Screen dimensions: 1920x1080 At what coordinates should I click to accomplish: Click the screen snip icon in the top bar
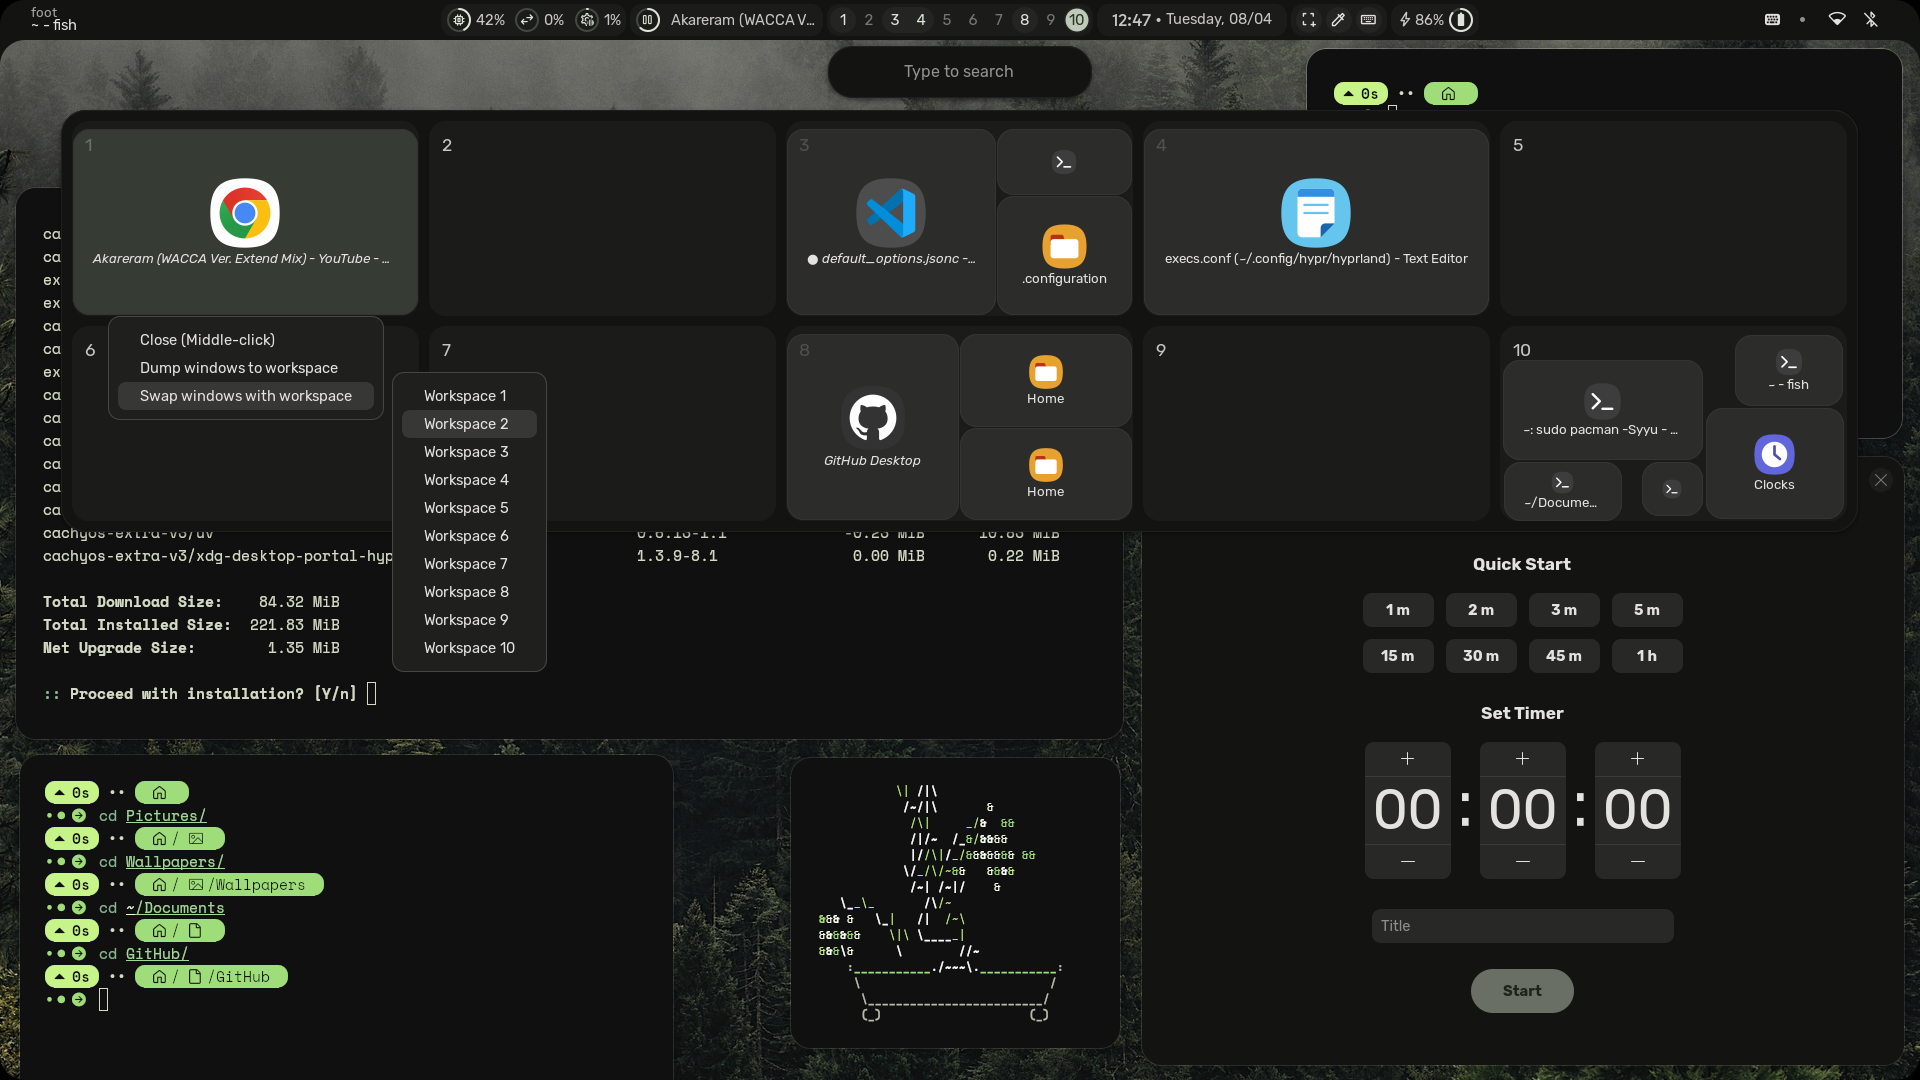pyautogui.click(x=1308, y=19)
